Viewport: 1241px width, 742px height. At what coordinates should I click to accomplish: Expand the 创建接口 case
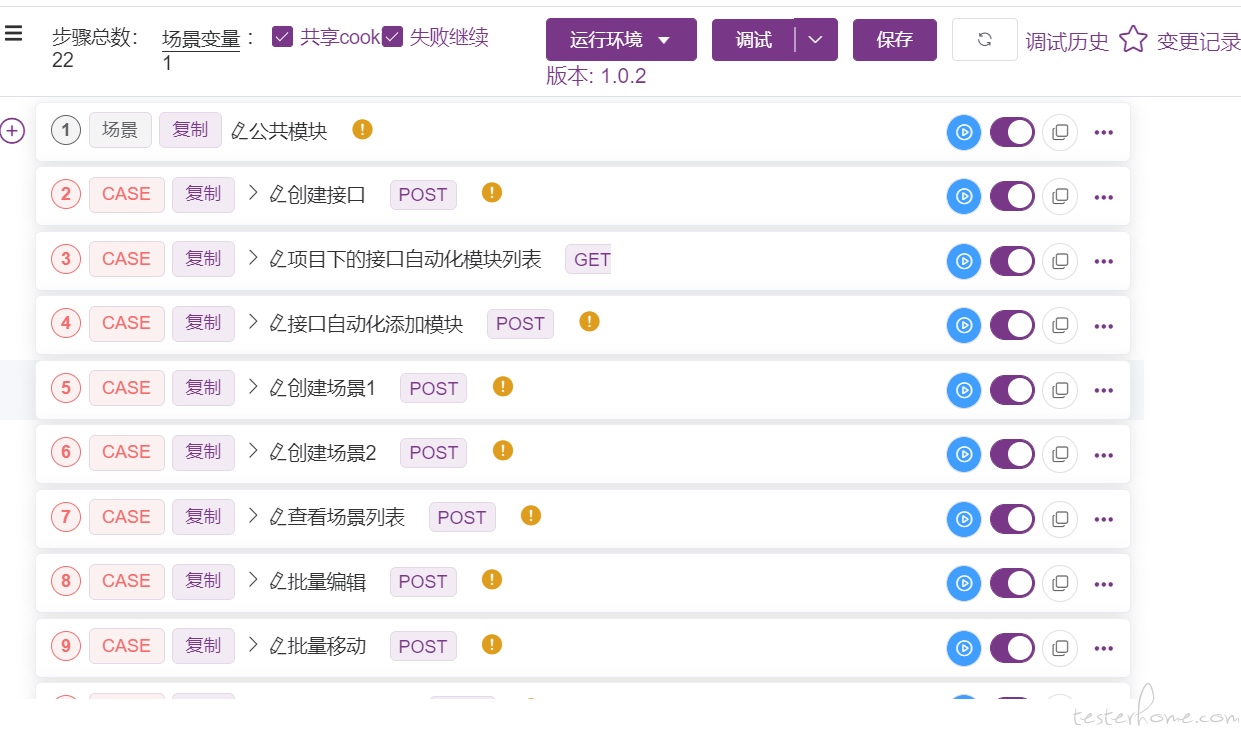pos(253,193)
